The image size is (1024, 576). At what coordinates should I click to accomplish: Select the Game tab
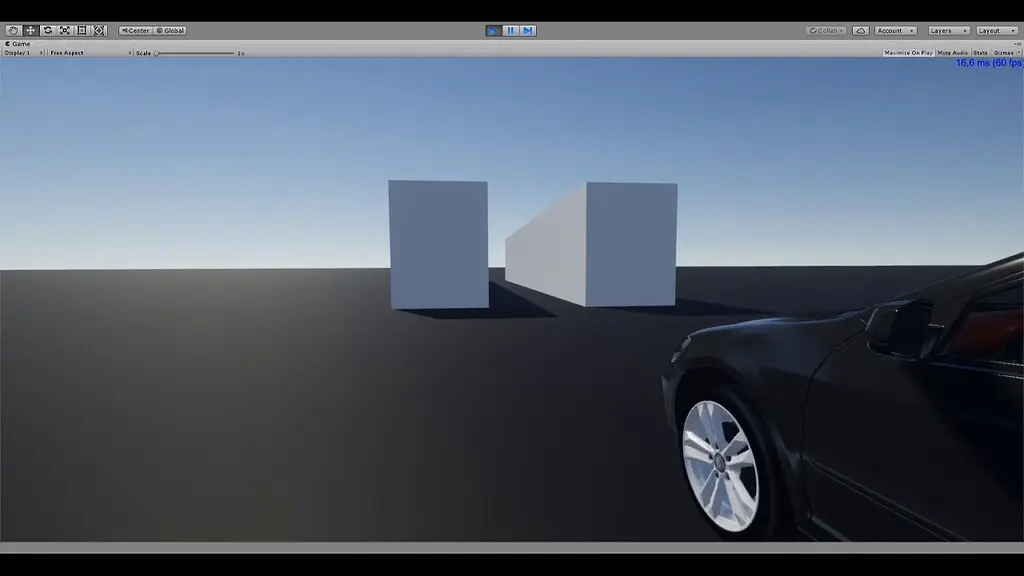pyautogui.click(x=18, y=44)
